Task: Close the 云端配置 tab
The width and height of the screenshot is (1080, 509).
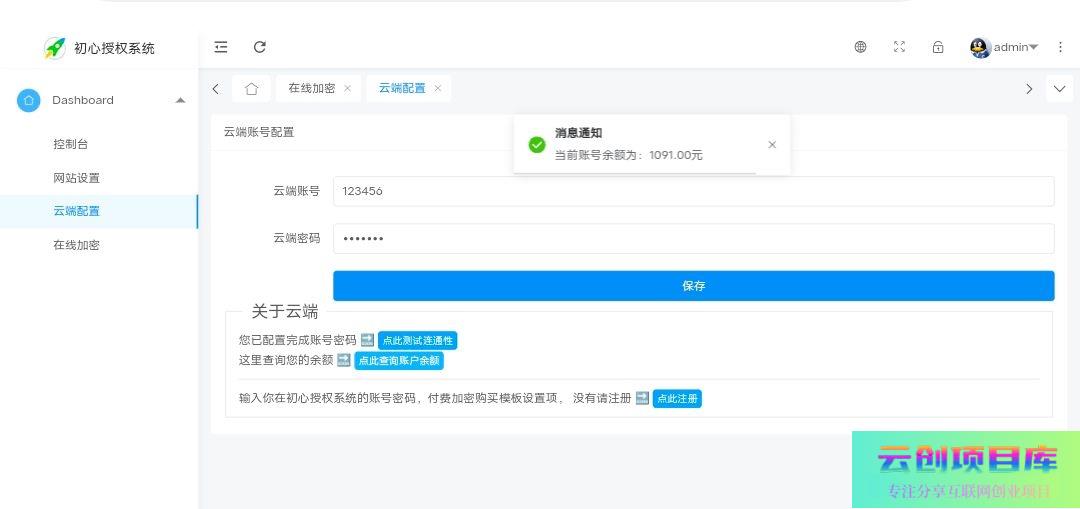Action: tap(438, 88)
